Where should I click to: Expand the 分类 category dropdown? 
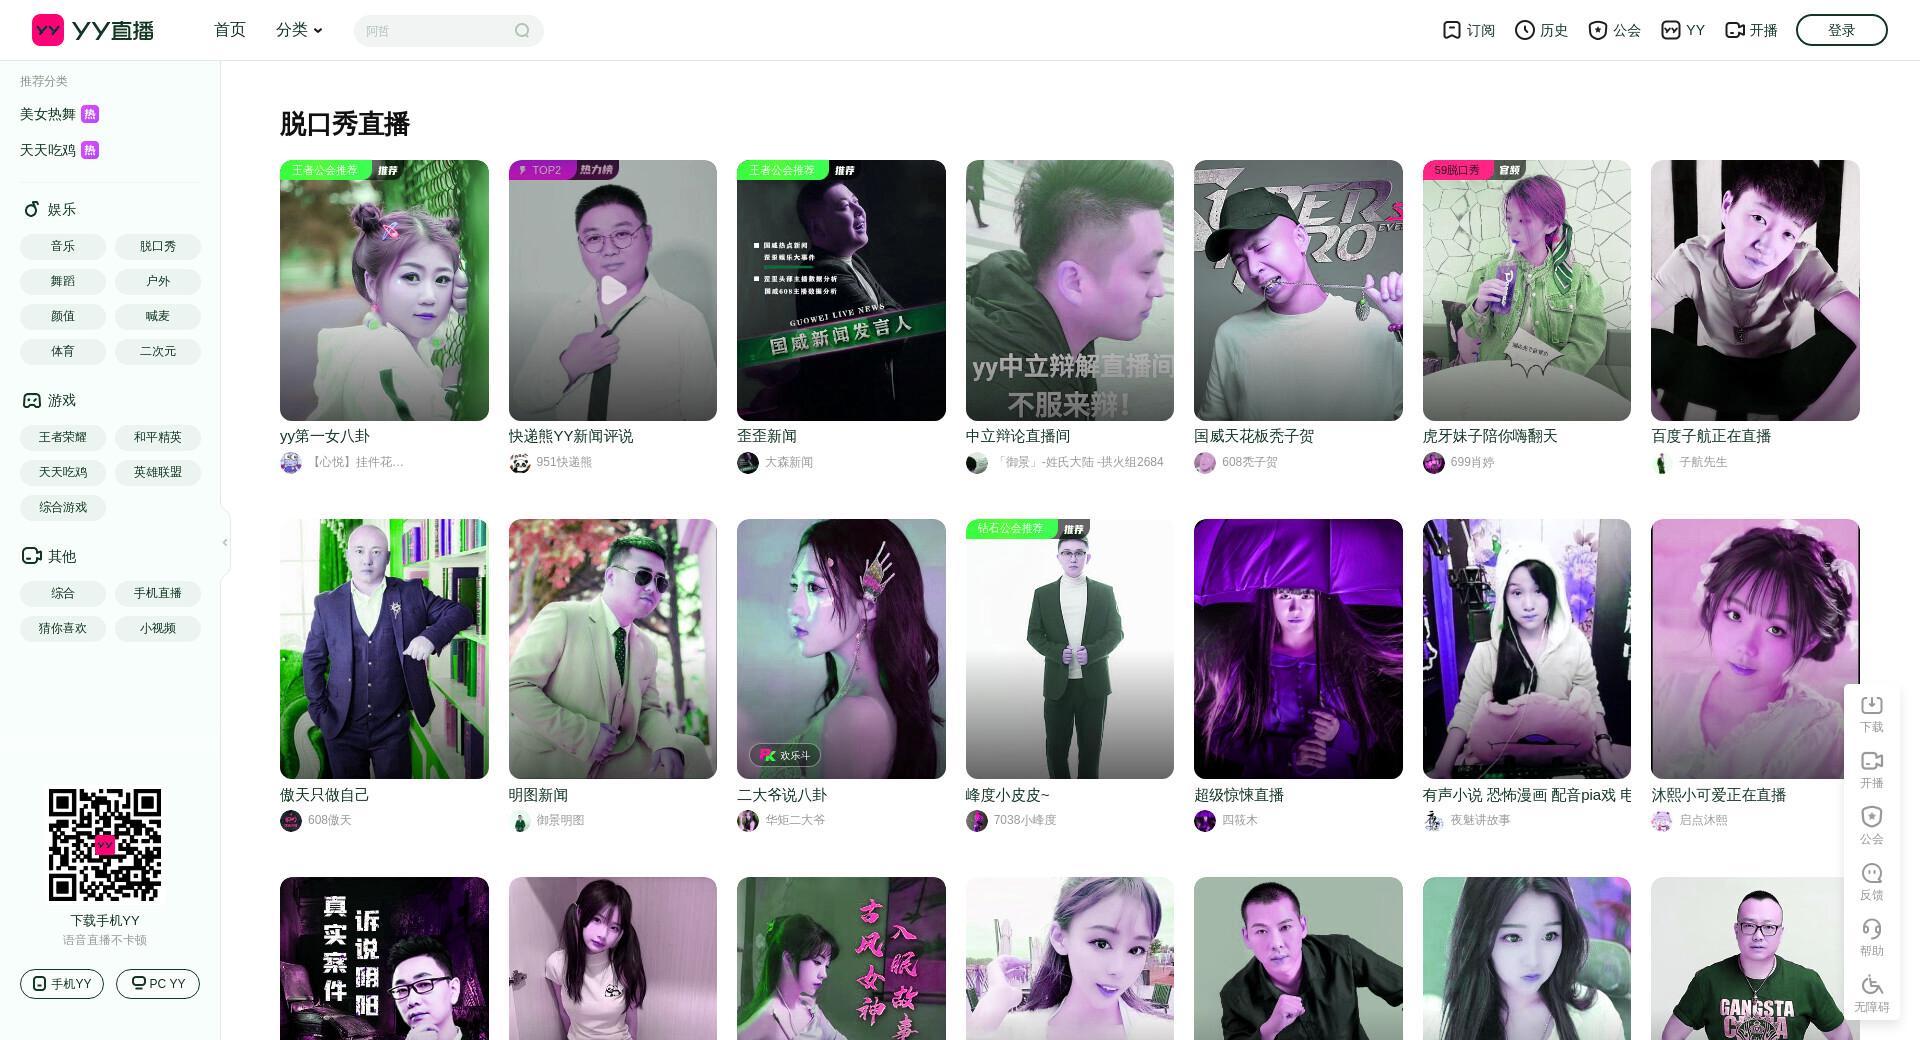click(x=299, y=30)
